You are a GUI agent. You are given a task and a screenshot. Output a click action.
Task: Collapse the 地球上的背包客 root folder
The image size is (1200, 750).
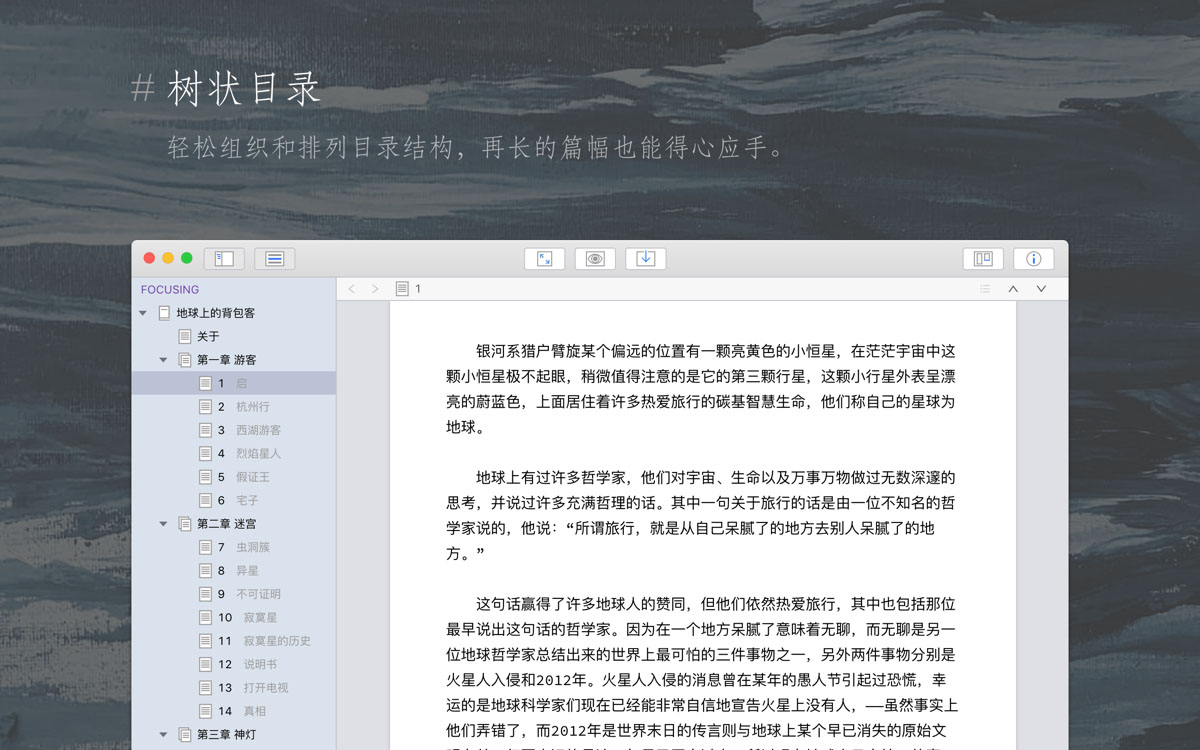143,313
